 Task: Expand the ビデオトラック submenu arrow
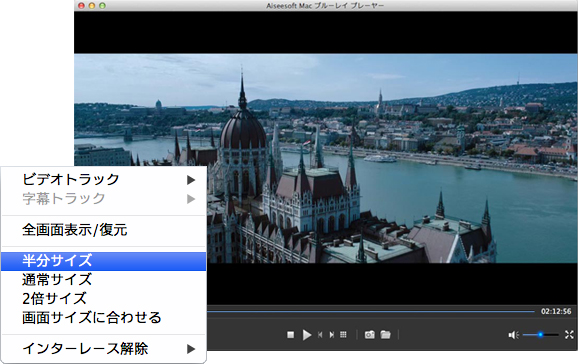click(191, 180)
